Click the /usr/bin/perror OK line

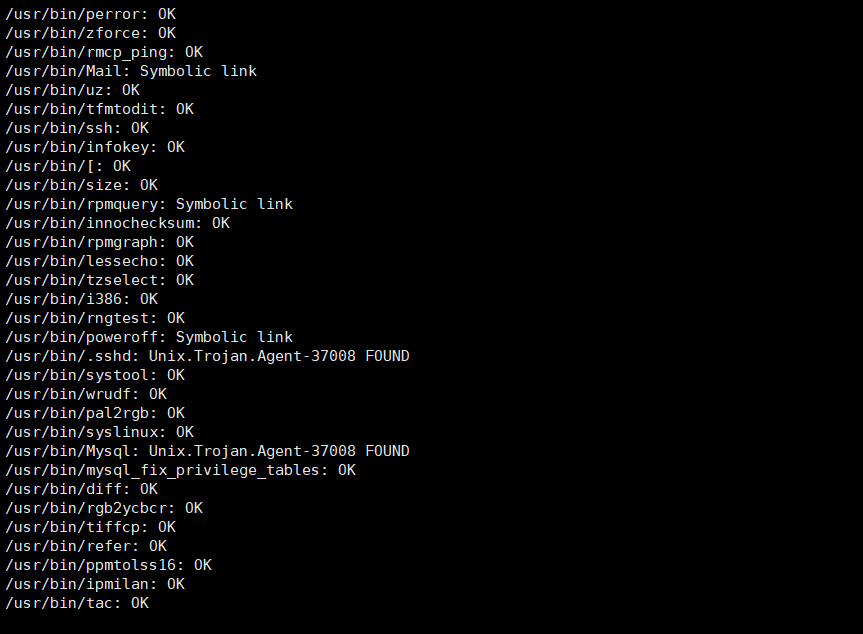pos(91,14)
